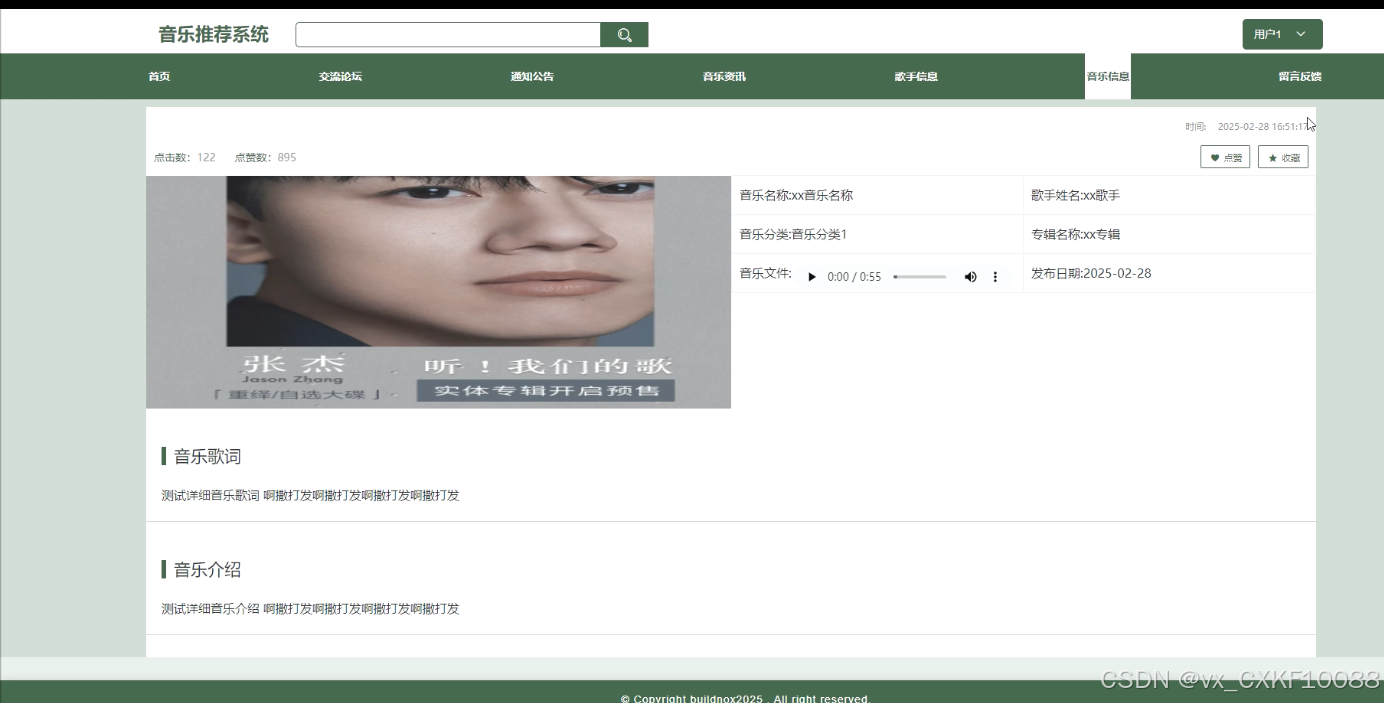Screen dimensions: 1384x703
Task: Click the 发布日期:2025-02-28 cell
Action: click(x=1169, y=273)
